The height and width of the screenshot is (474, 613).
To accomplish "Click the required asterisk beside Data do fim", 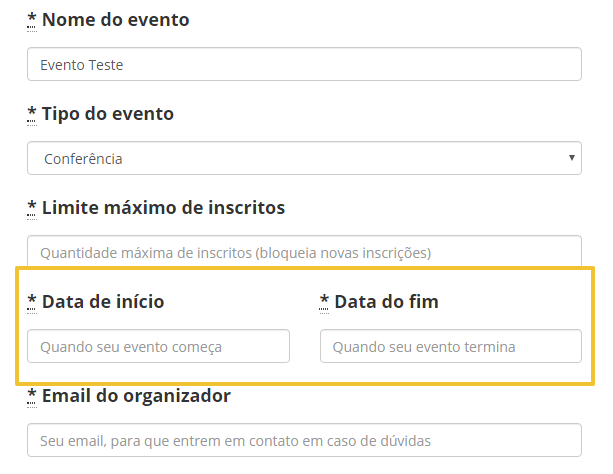I will point(325,301).
